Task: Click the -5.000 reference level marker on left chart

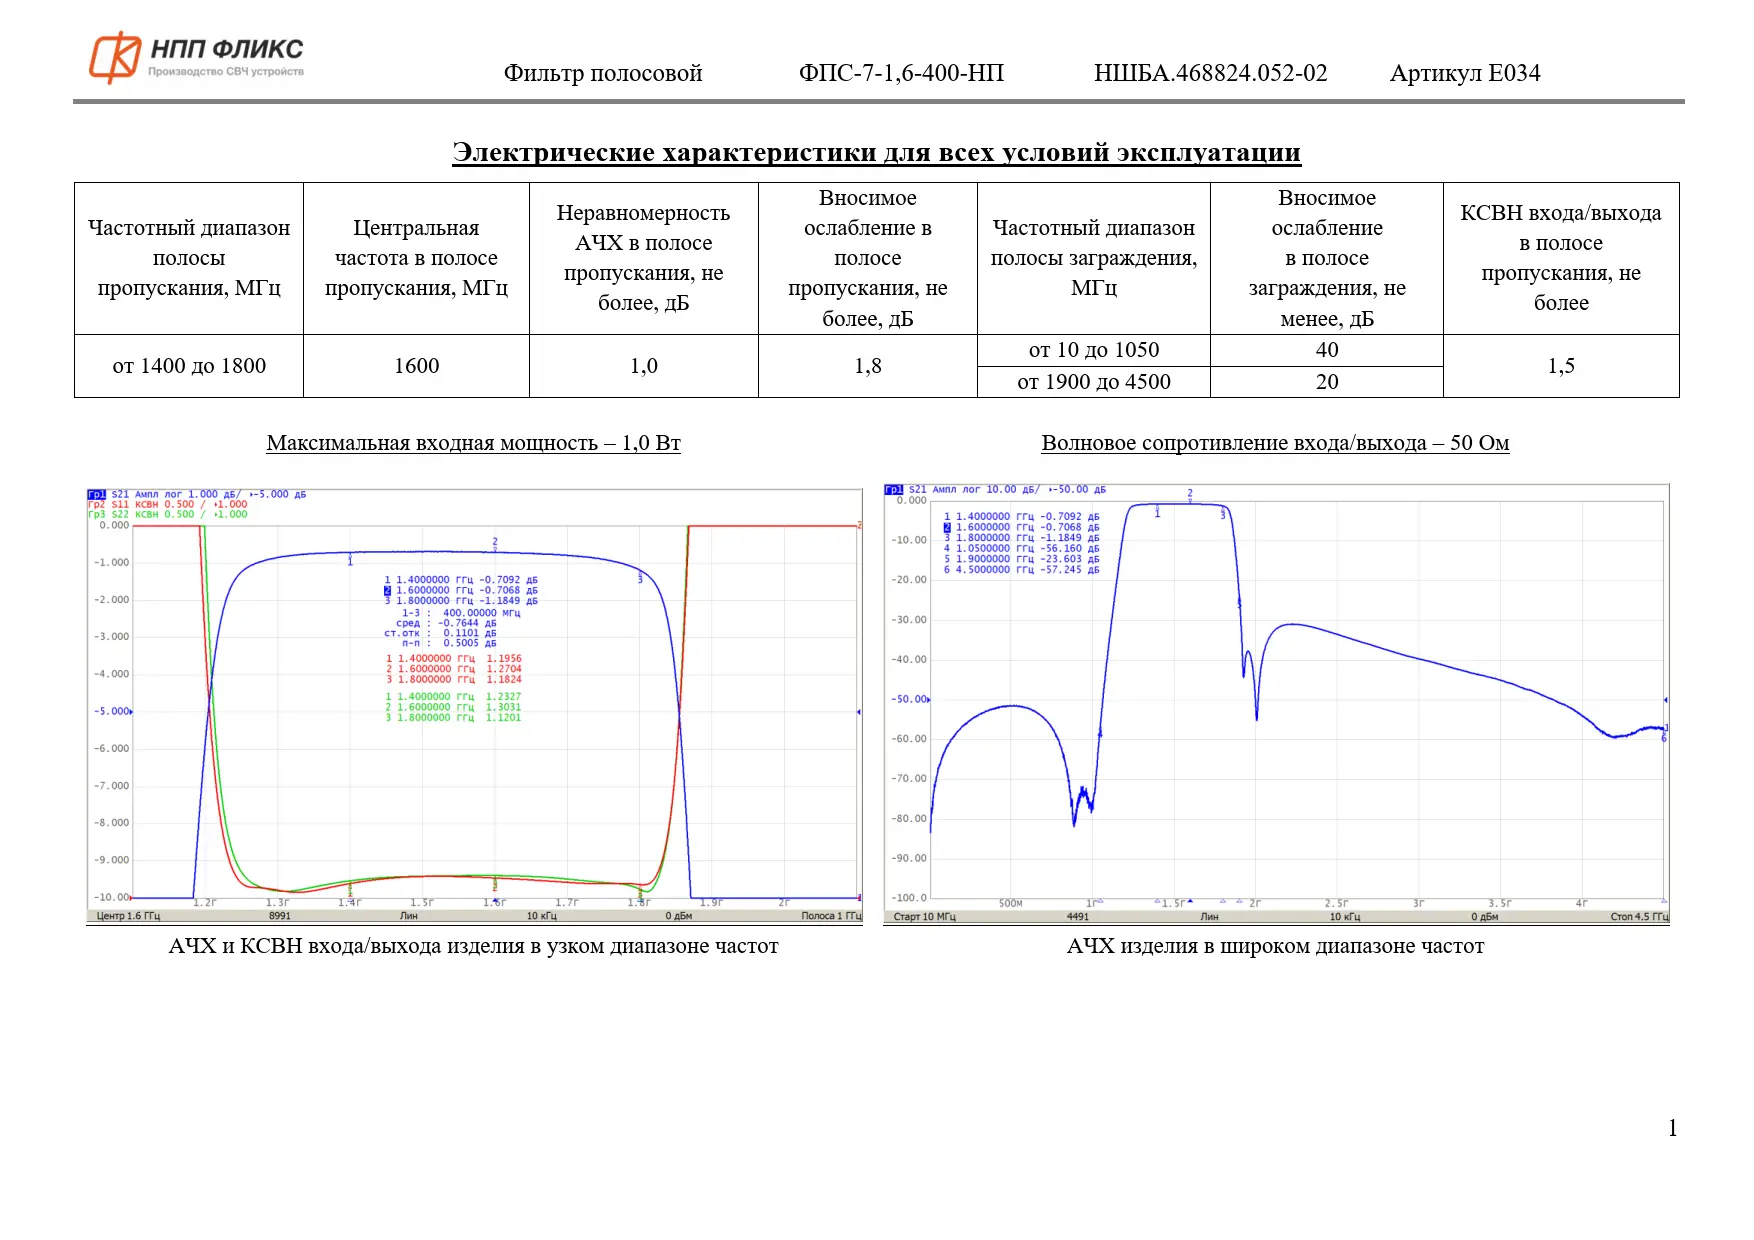Action: pos(112,711)
